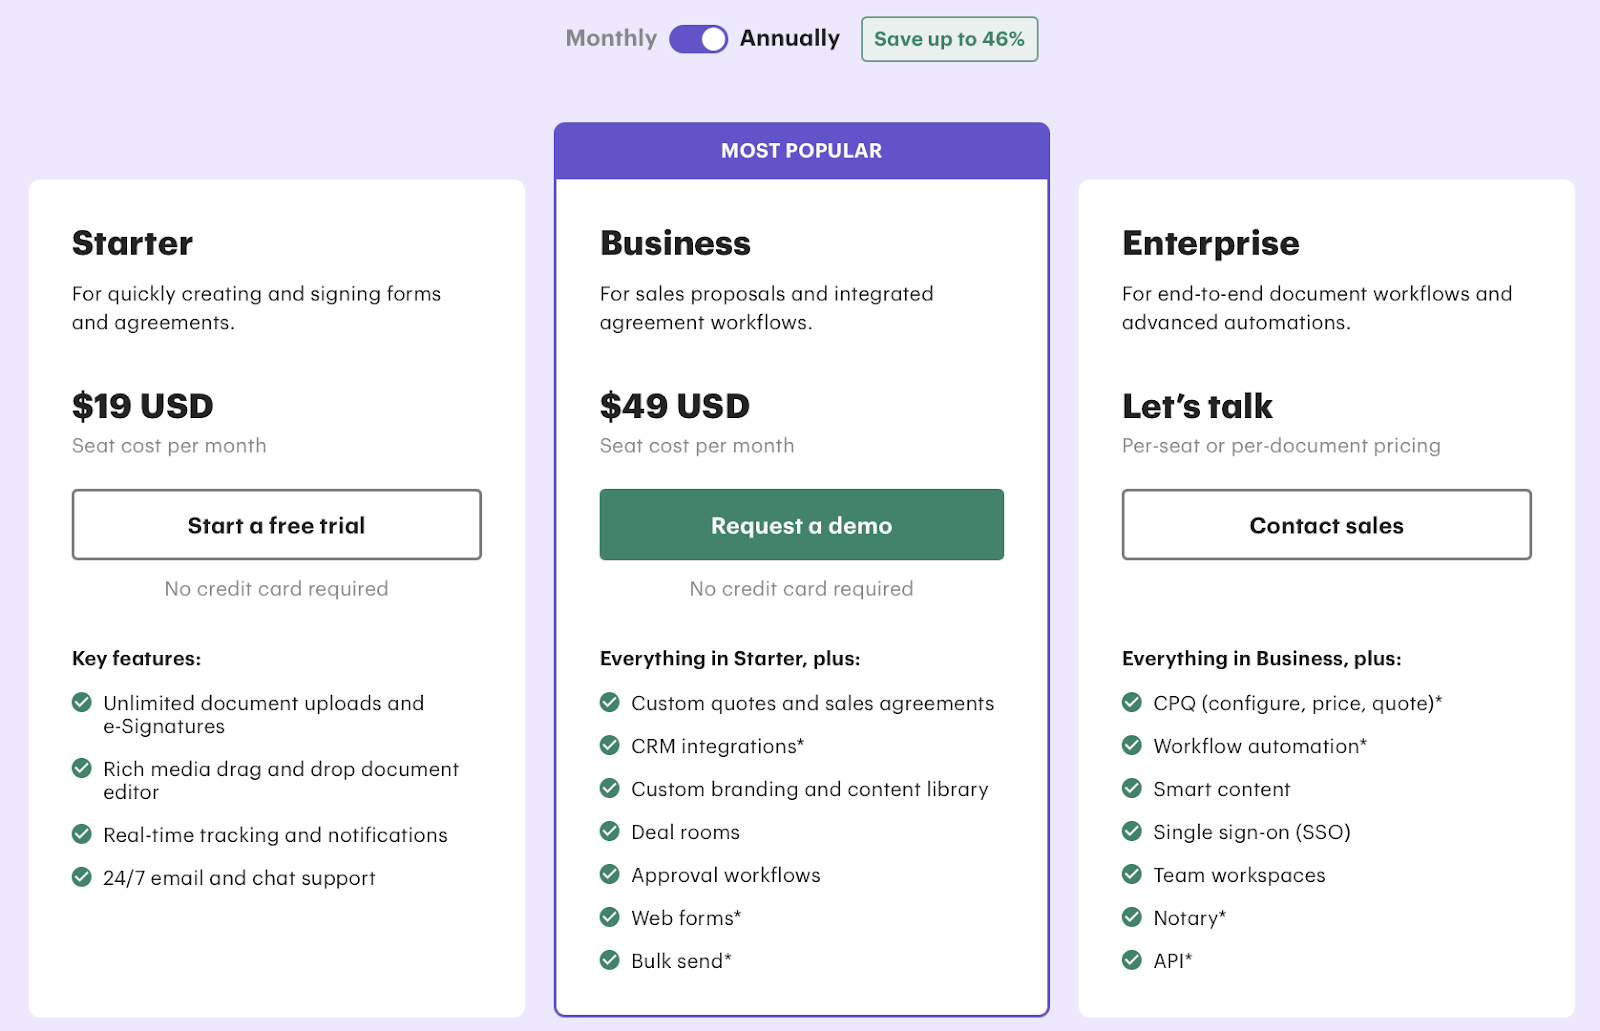Image resolution: width=1600 pixels, height=1031 pixels.
Task: Click the checkmark beside Unlimited document uploads
Action: point(82,703)
